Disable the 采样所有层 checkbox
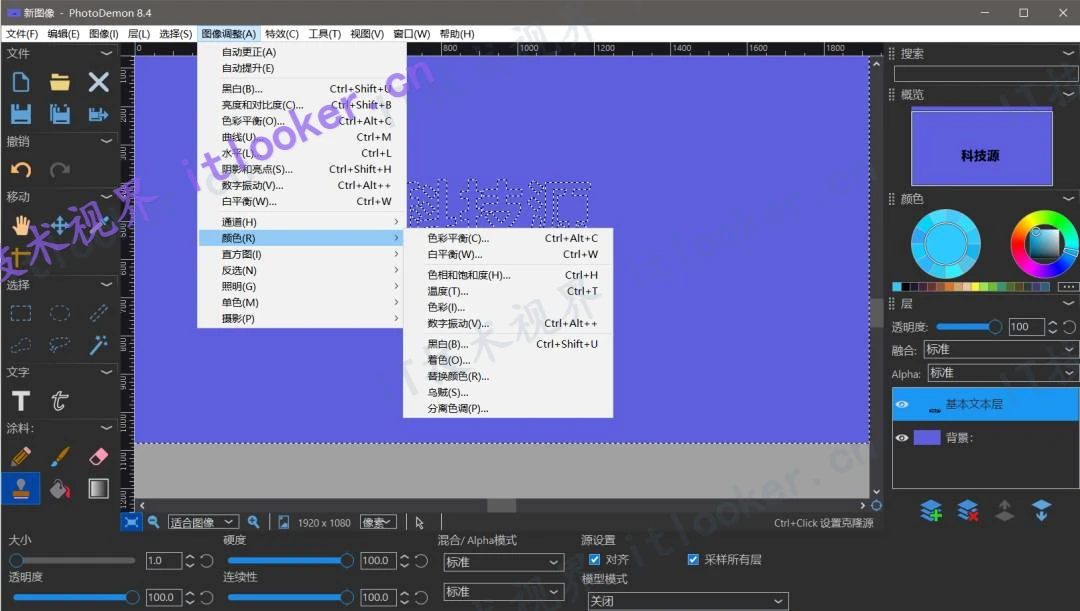This screenshot has height=611, width=1080. click(x=693, y=559)
